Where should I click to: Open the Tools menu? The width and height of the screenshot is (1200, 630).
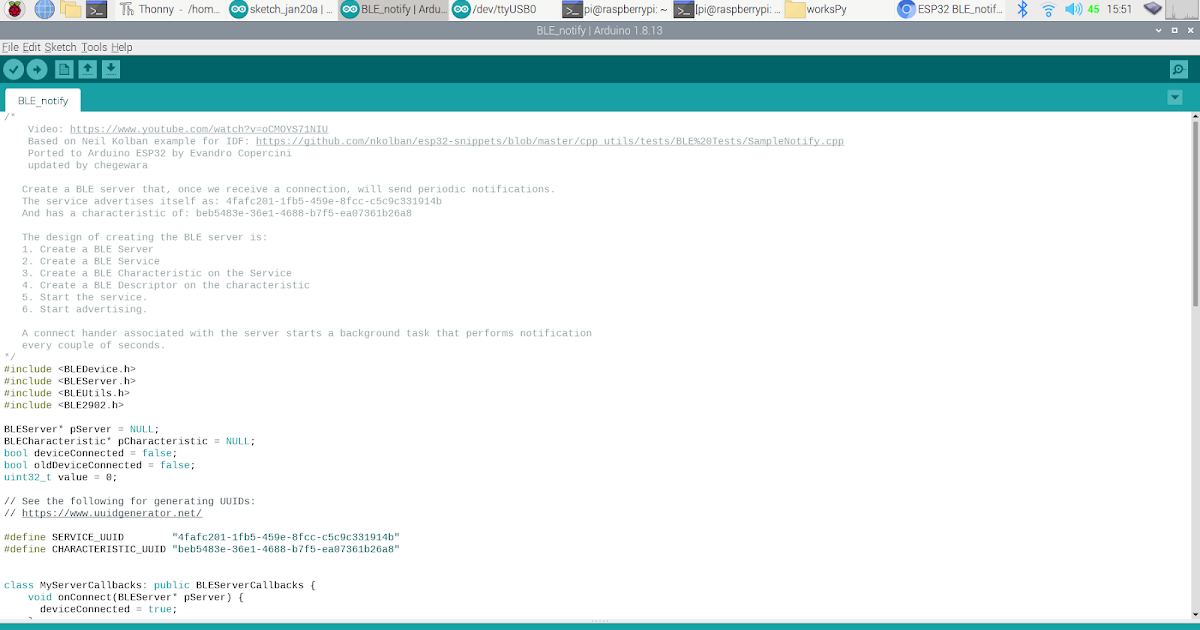click(94, 47)
